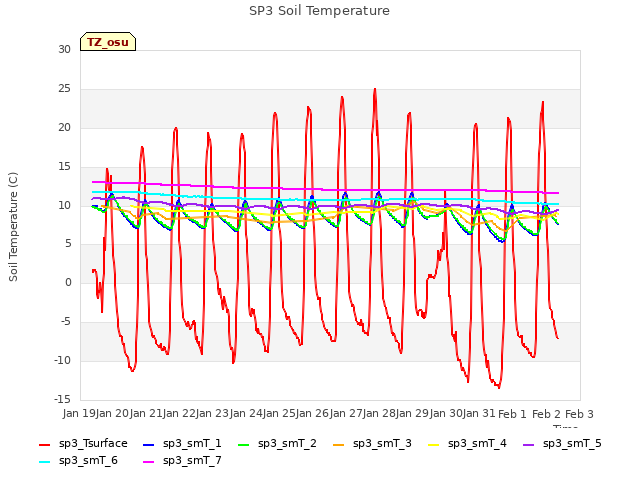Click the blue sp3_smT_1 legend swatch

click(x=149, y=444)
